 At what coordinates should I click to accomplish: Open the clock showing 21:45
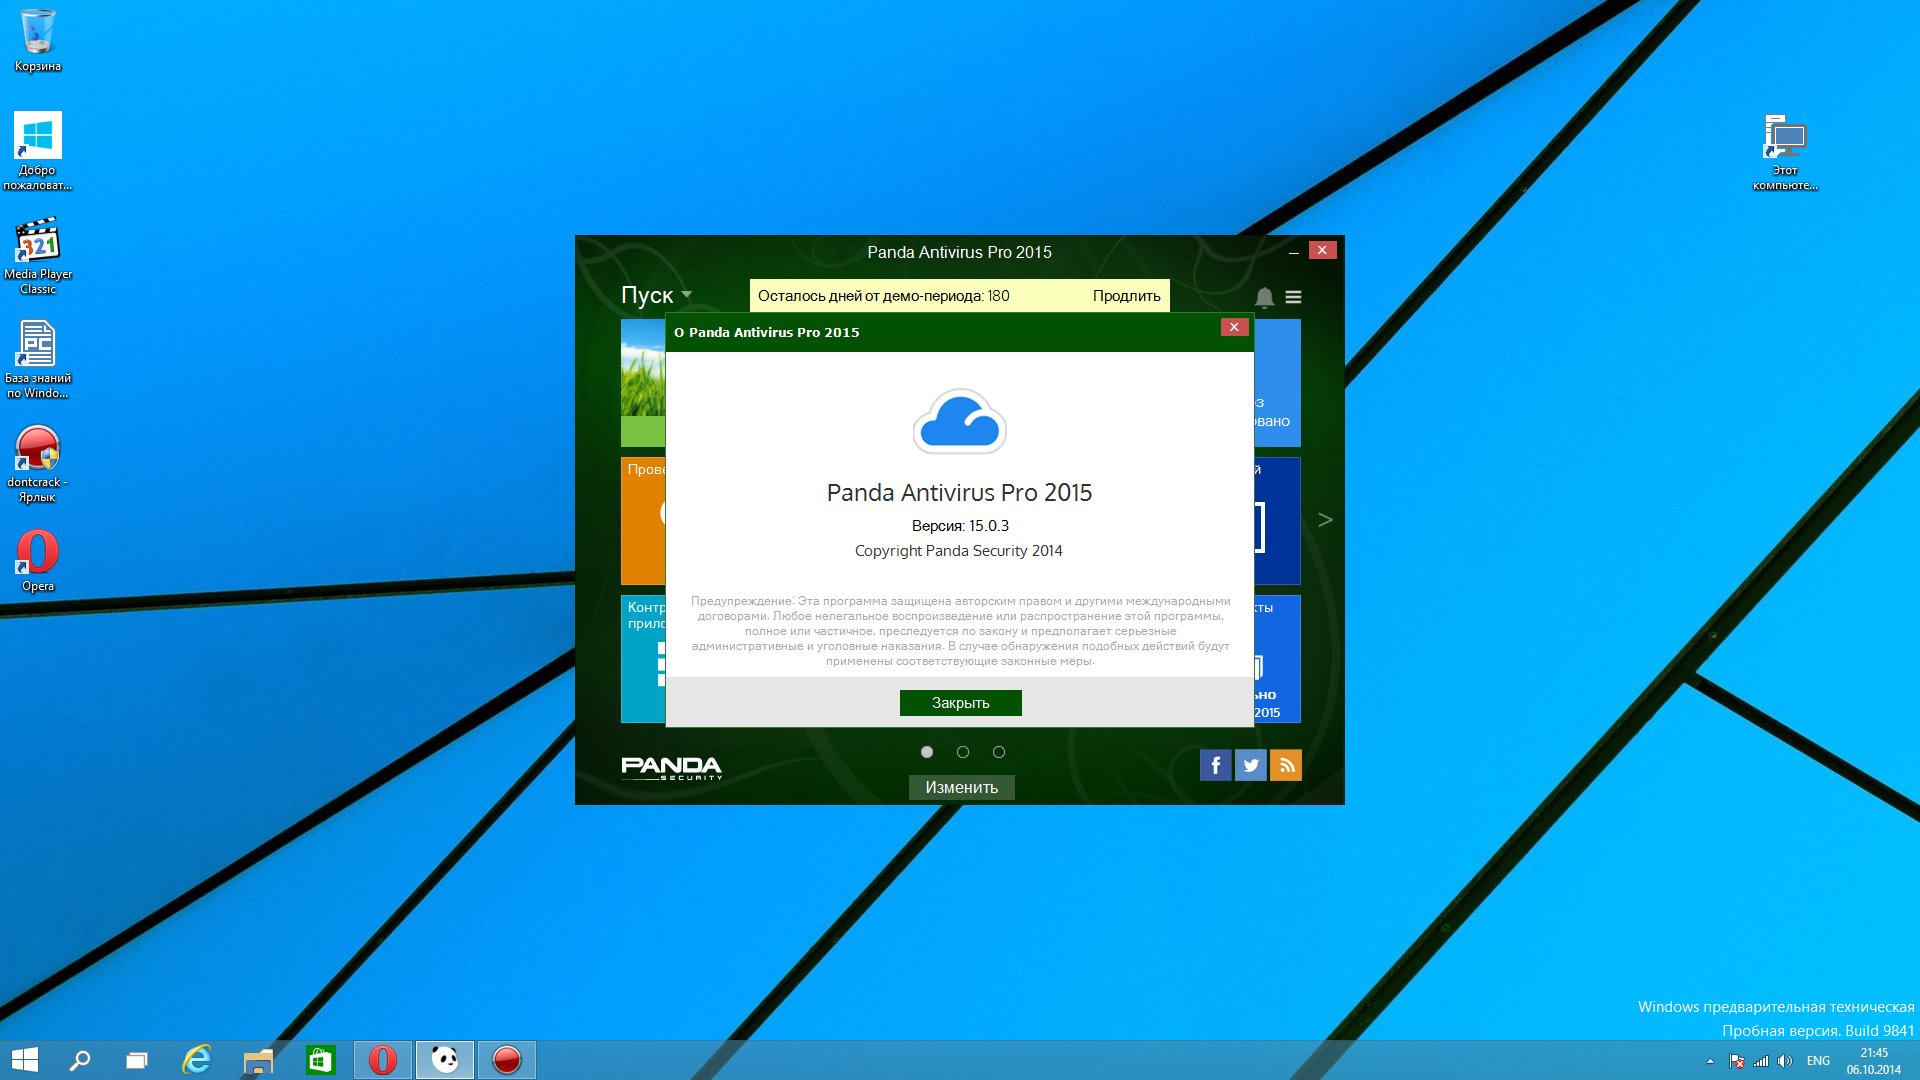[x=1874, y=1061]
